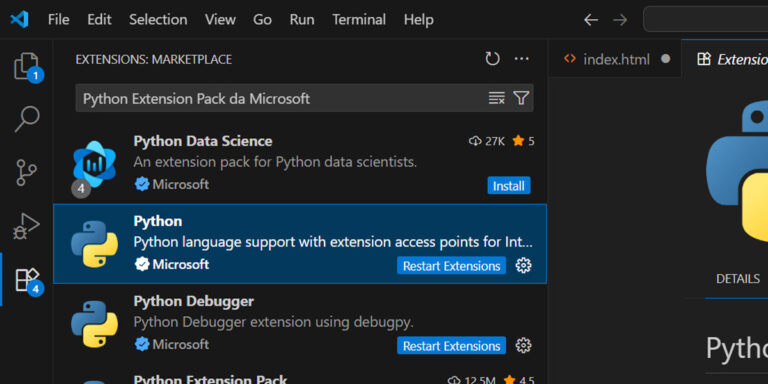Select the Python Data Science list item title

(x=203, y=141)
